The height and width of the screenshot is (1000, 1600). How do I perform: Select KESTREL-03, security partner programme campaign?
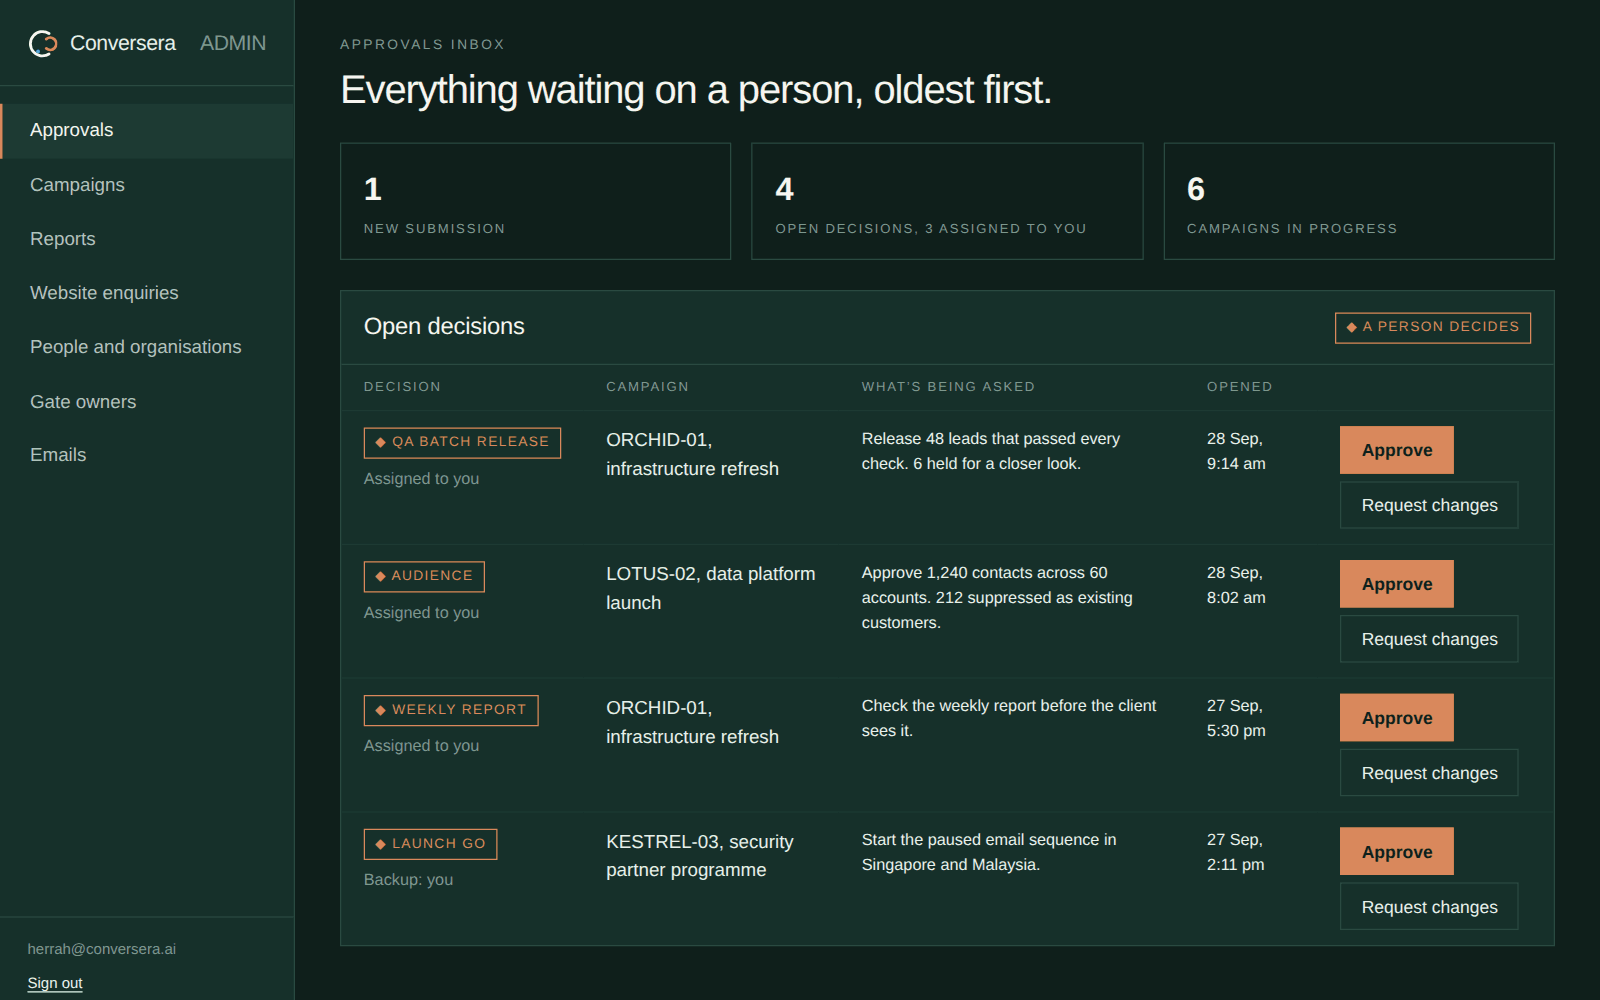[700, 856]
